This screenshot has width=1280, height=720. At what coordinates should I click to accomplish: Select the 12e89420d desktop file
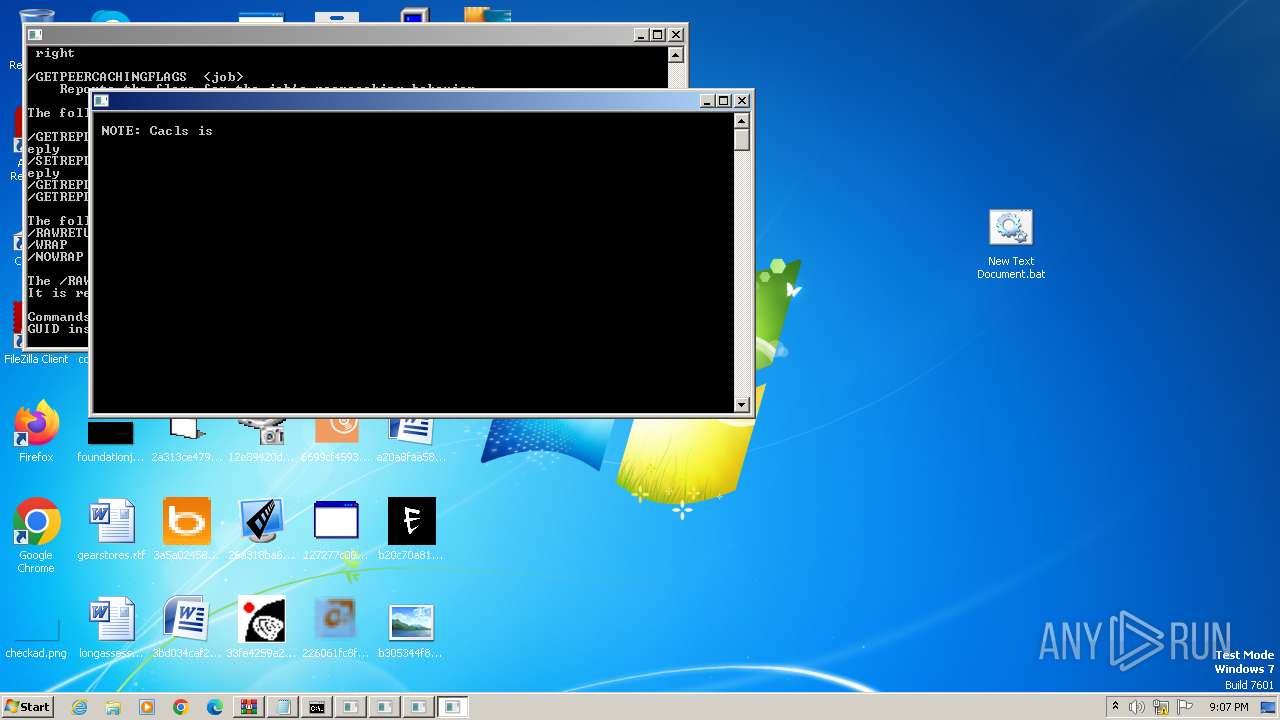pyautogui.click(x=262, y=441)
